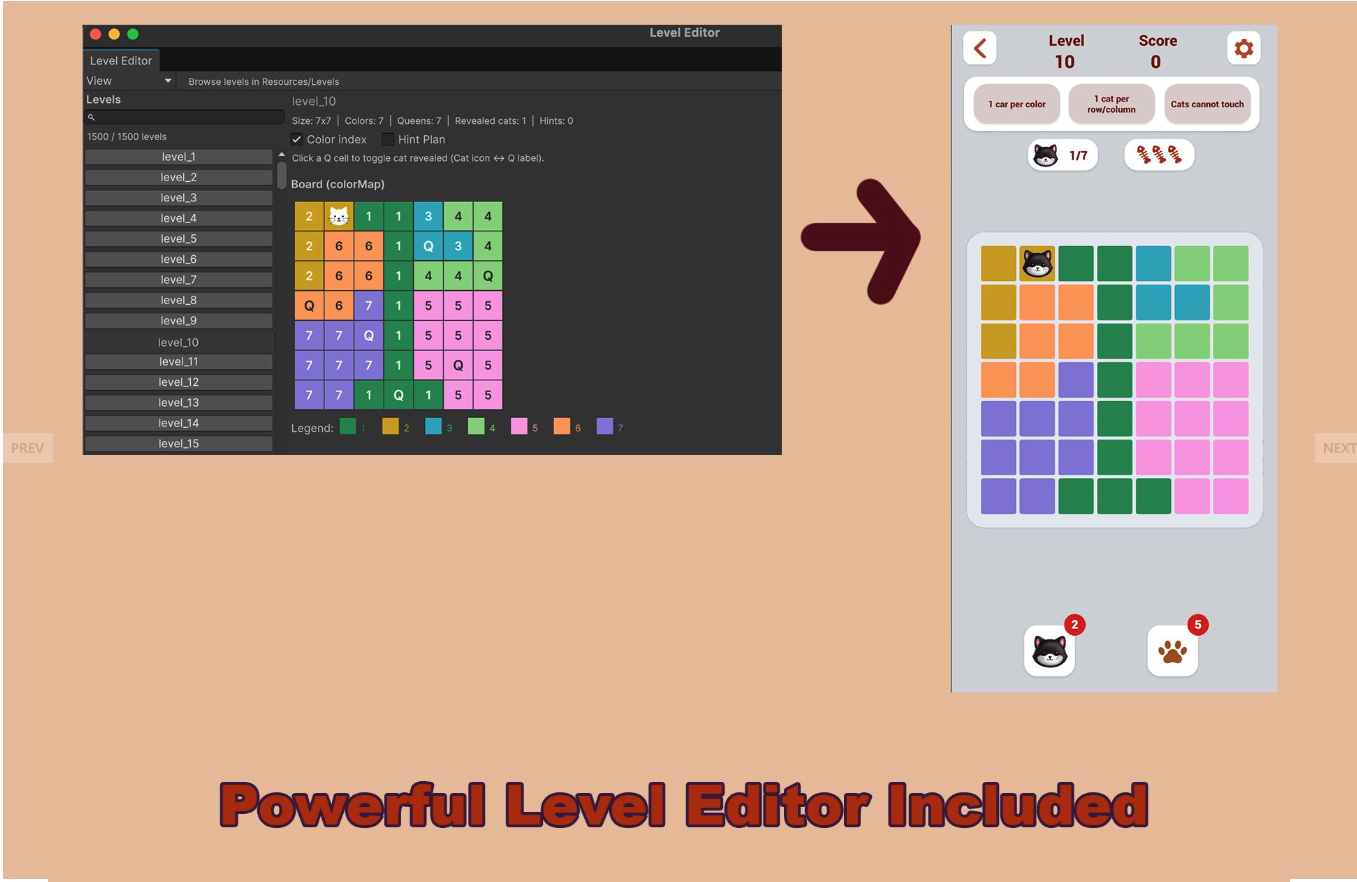This screenshot has width=1357, height=882.
Task: Tap the cat hint booster button
Action: (1049, 651)
